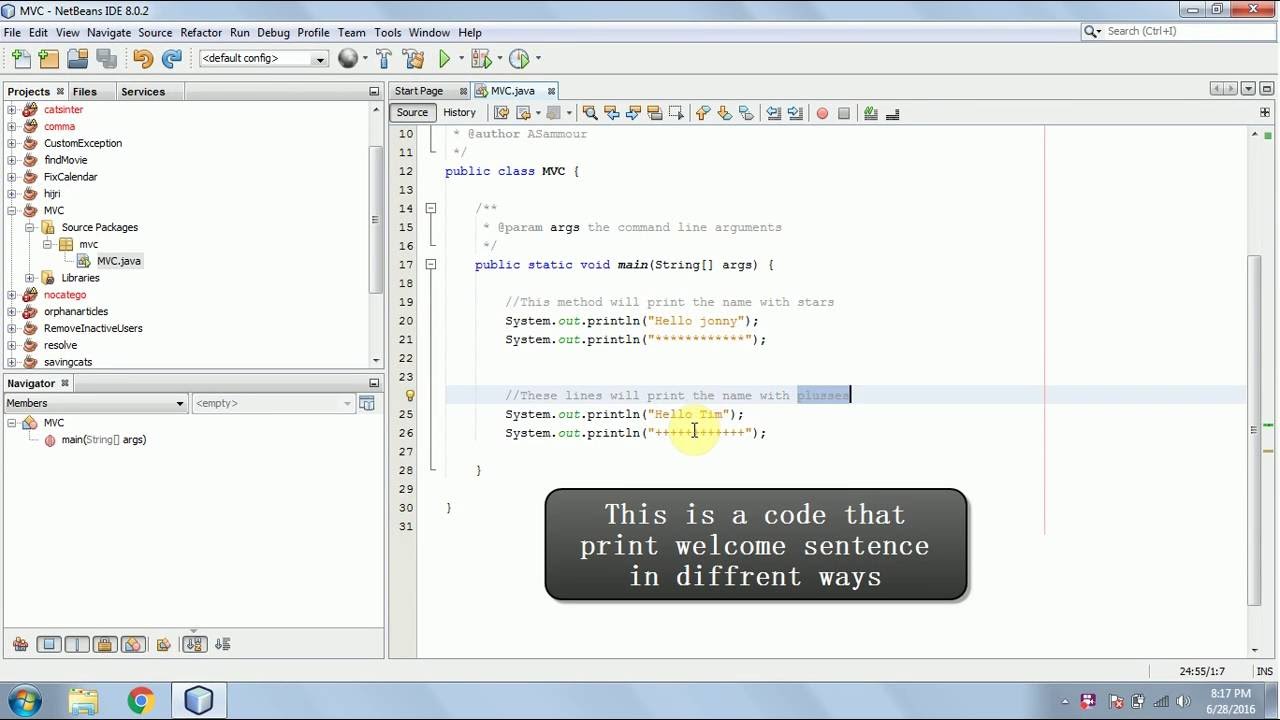Click Shift Line Left icon

tap(773, 113)
